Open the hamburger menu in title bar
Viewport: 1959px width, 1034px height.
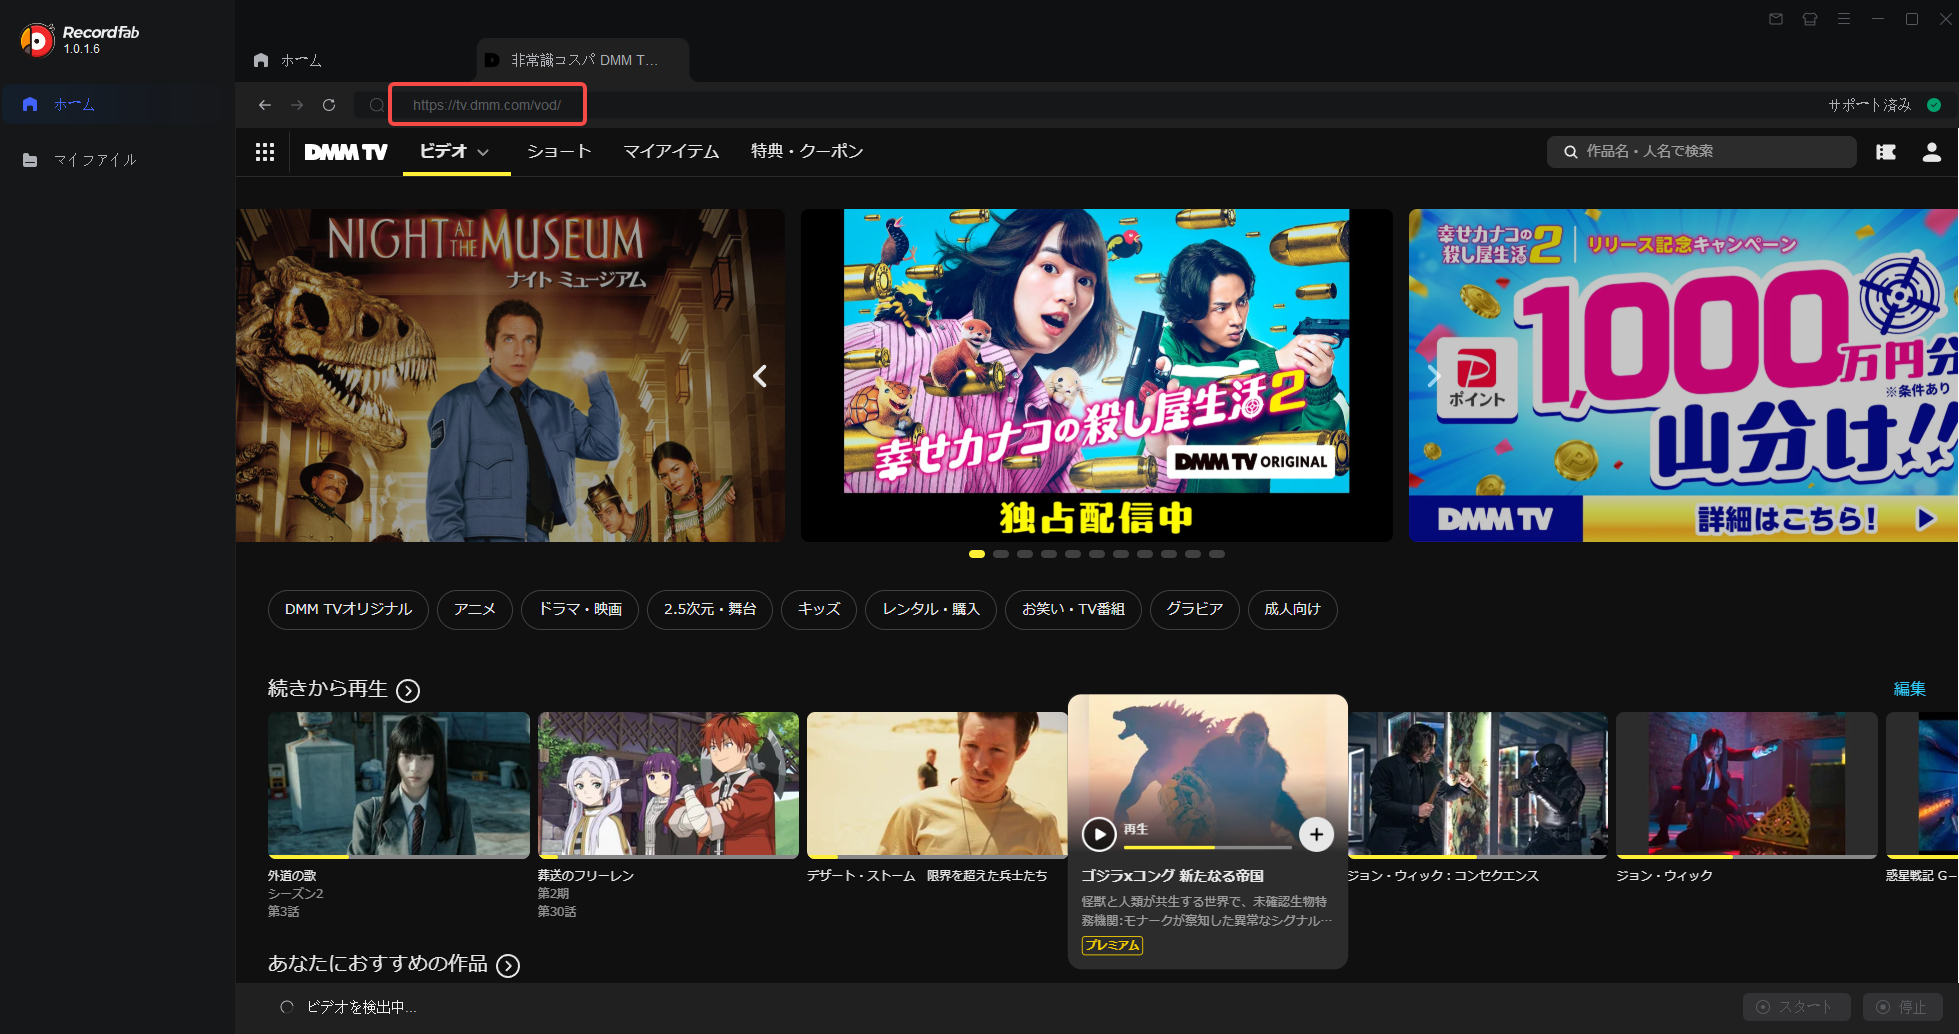[1844, 19]
